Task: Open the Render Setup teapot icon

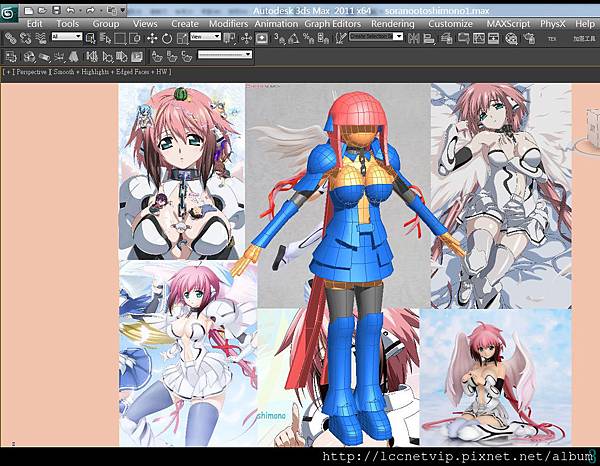Action: pyautogui.click(x=529, y=38)
